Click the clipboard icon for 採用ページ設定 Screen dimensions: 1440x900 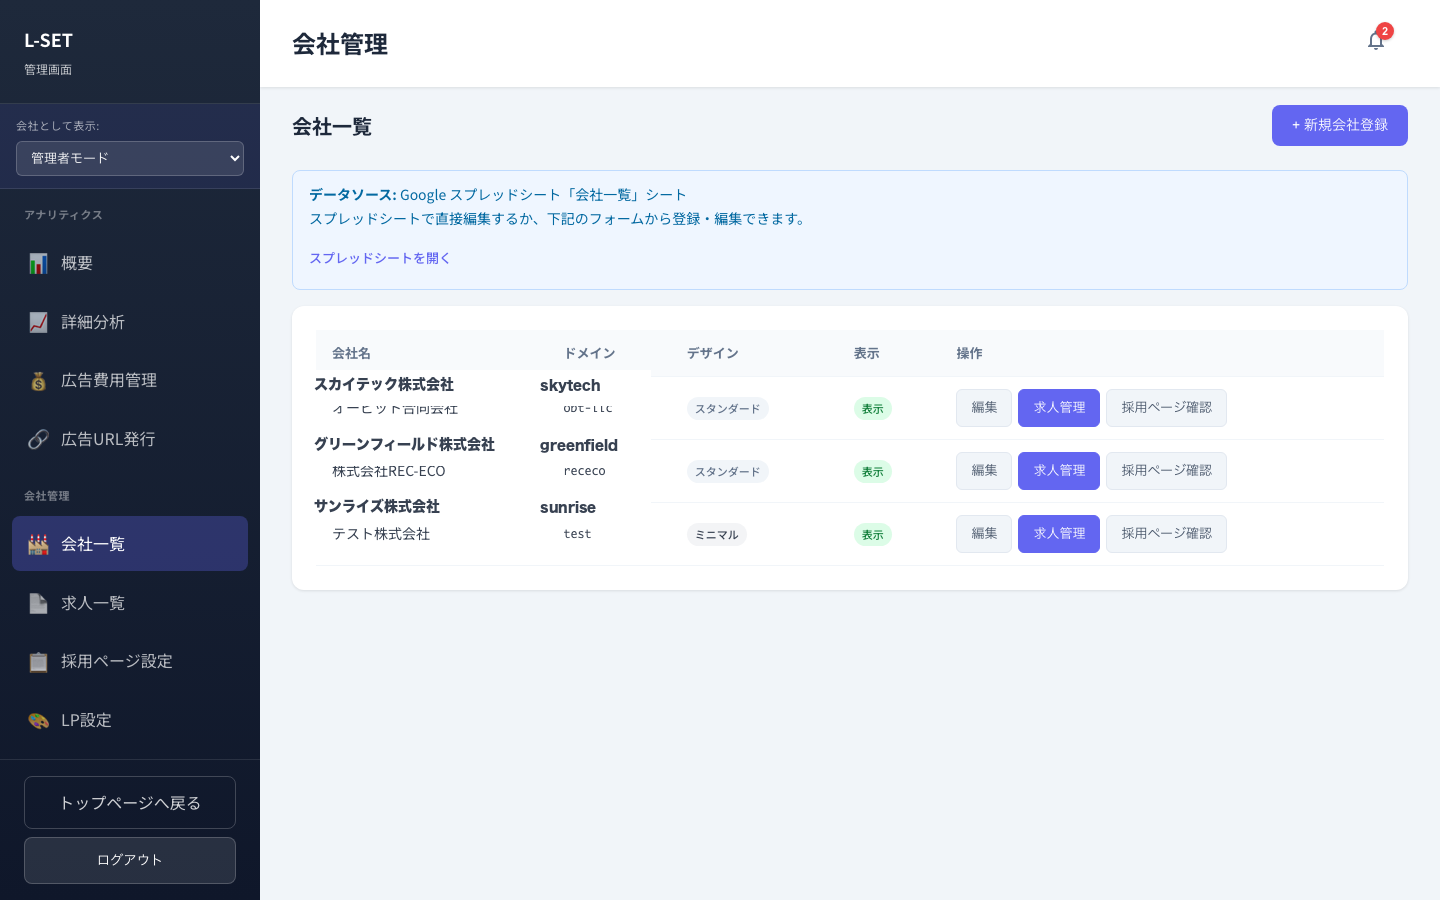pyautogui.click(x=38, y=661)
